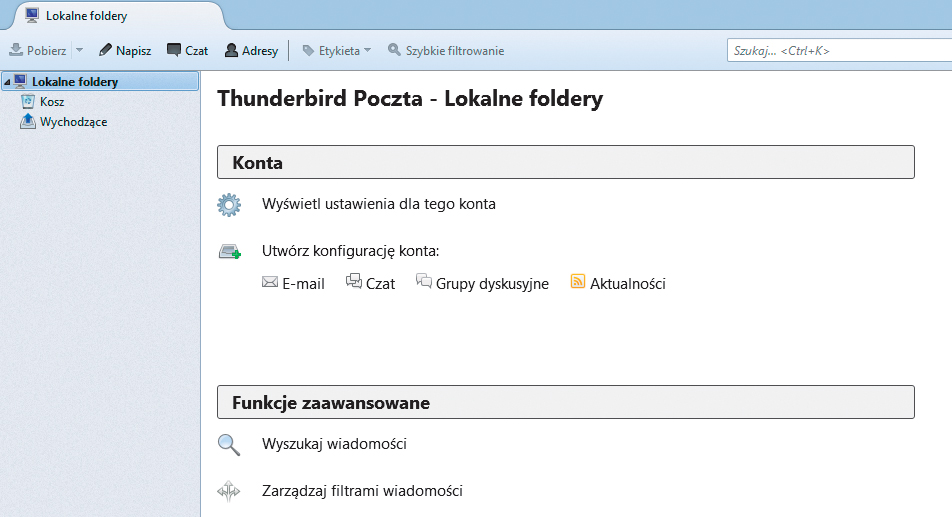Image resolution: width=952 pixels, height=517 pixels.
Task: Click the Napisz pencil icon
Action: pyautogui.click(x=105, y=50)
